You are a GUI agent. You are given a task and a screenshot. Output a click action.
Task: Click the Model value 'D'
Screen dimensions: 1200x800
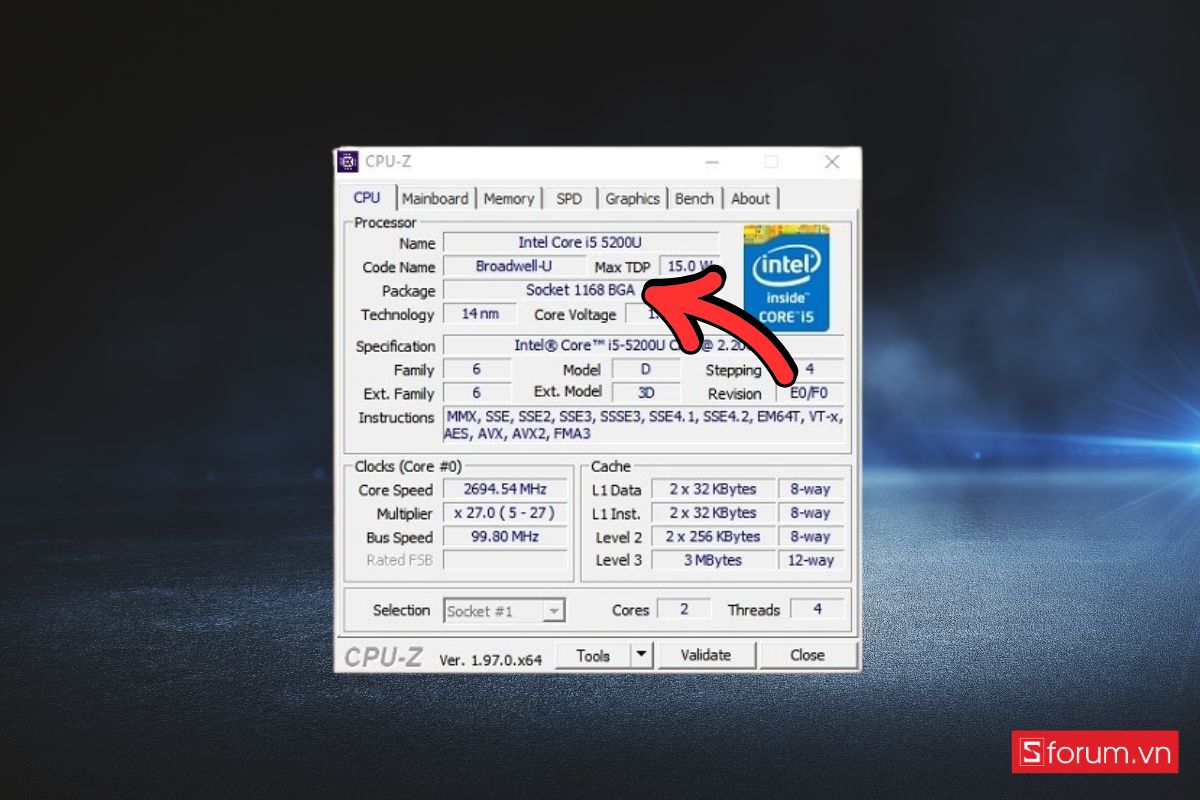[646, 370]
